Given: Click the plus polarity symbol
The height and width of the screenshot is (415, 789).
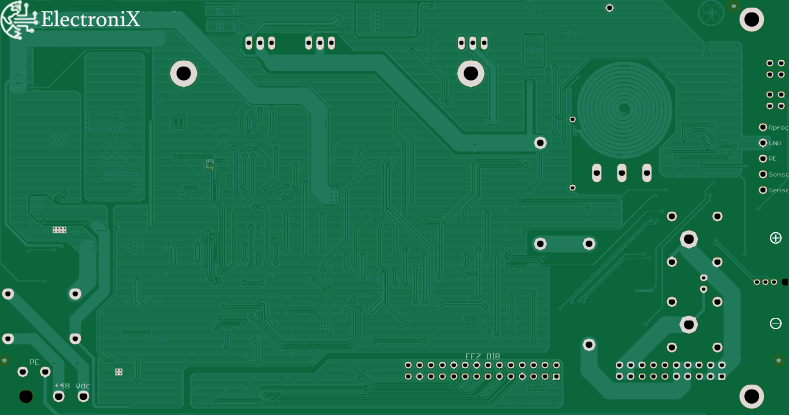Looking at the screenshot, I should click(x=775, y=237).
